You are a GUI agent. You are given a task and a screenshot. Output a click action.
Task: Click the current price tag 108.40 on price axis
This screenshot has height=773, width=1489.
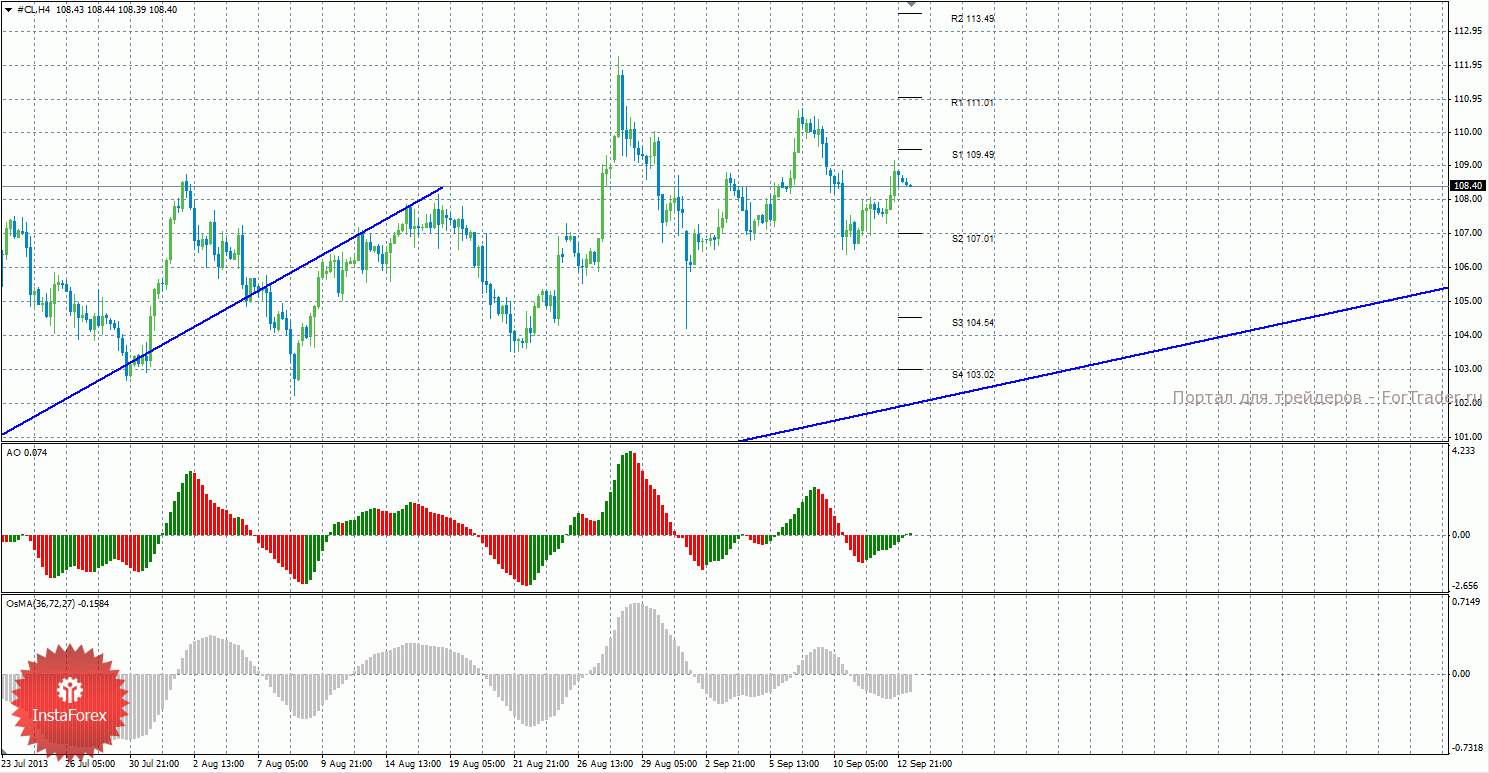click(x=1468, y=186)
